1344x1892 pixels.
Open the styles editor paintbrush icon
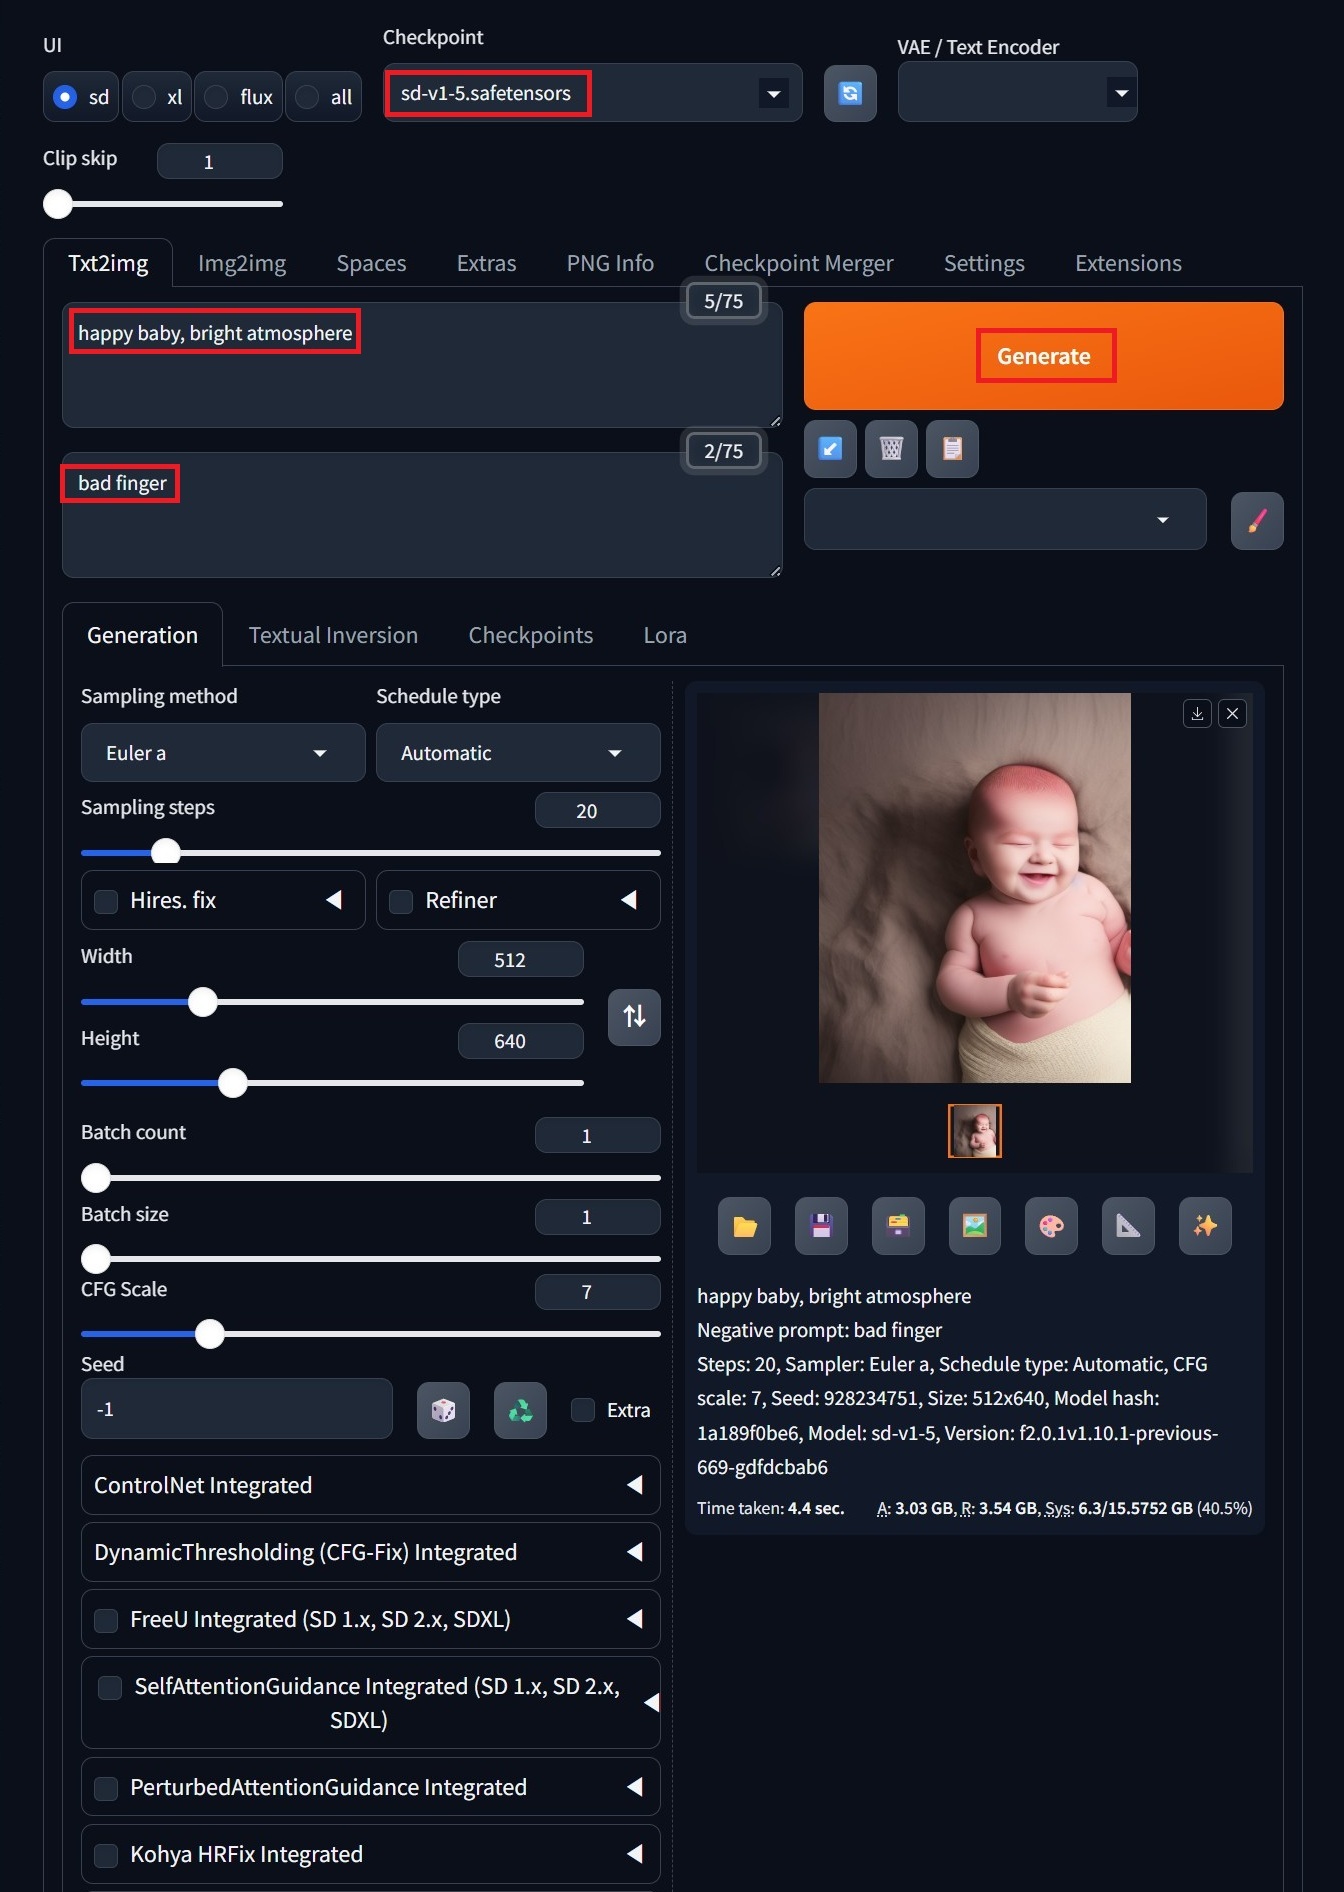[x=1257, y=520]
